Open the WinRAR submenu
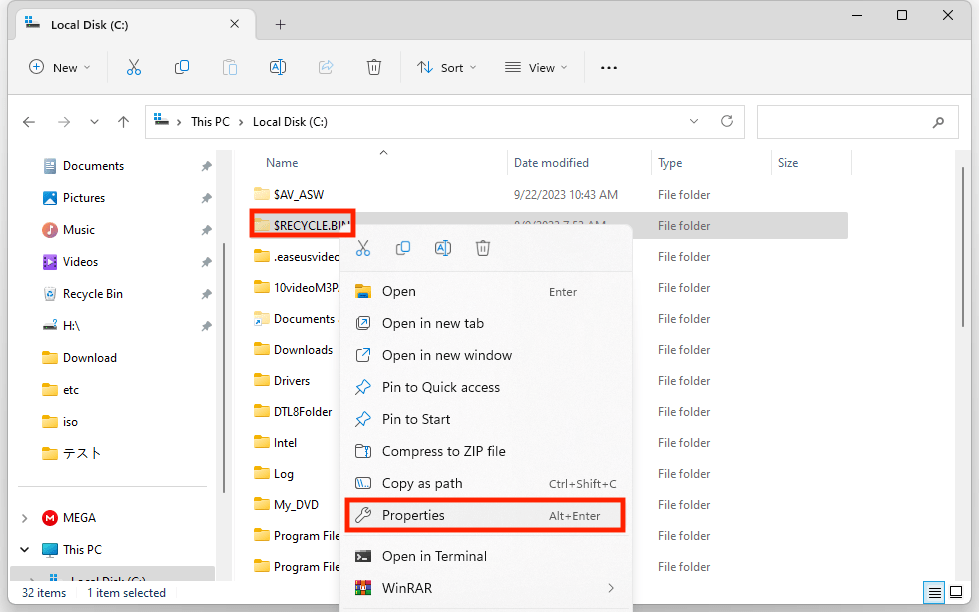 click(x=484, y=588)
